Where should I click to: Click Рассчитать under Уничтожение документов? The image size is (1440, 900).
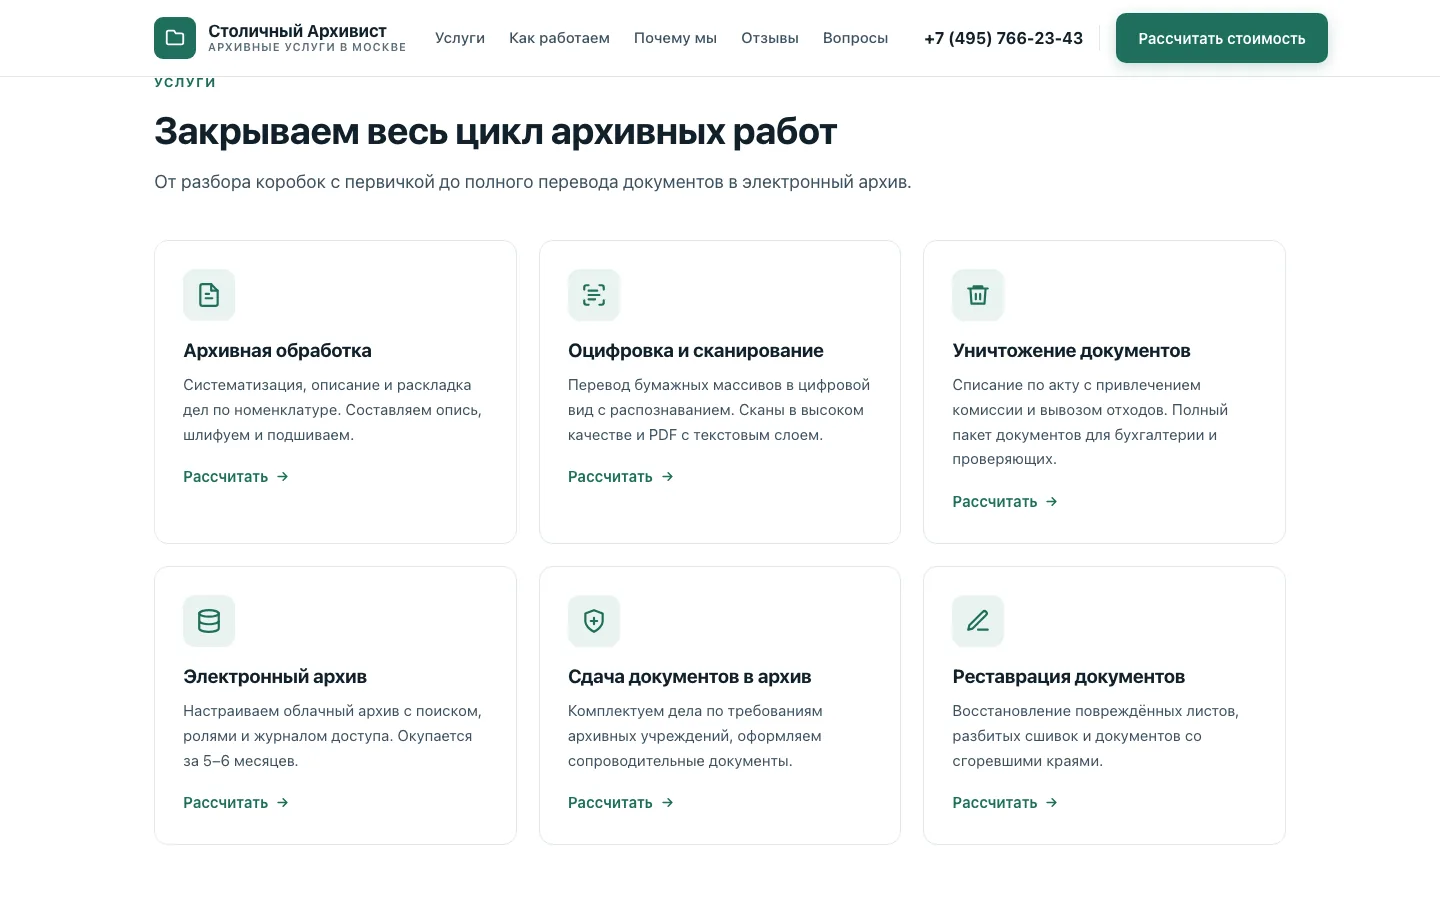pos(1005,502)
